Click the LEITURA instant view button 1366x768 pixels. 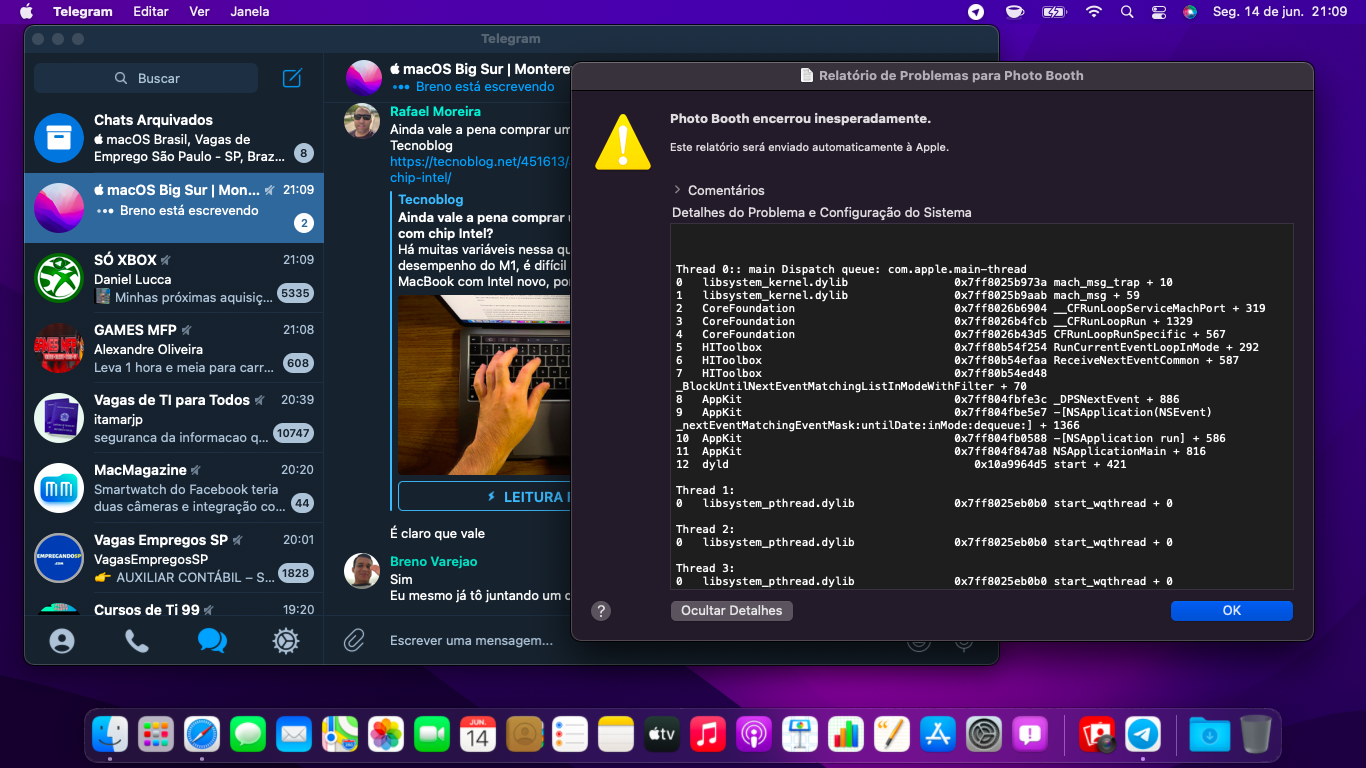484,497
